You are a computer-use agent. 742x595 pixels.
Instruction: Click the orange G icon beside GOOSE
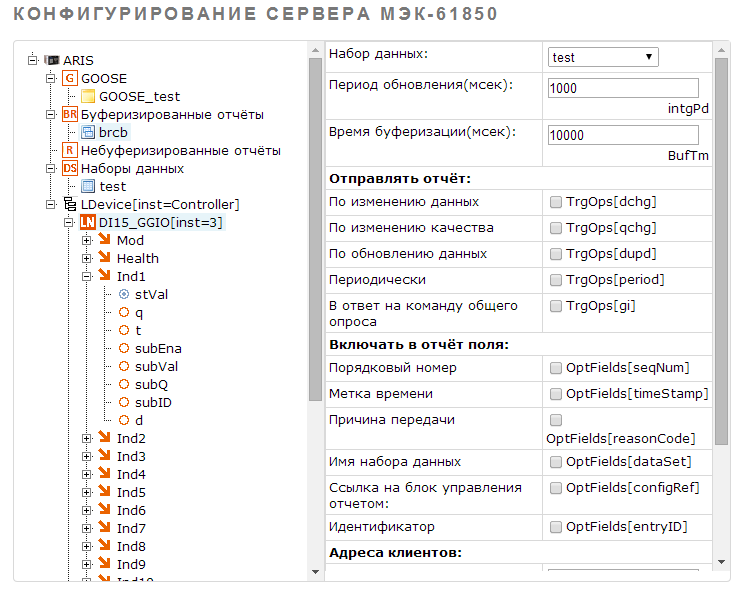coord(69,78)
